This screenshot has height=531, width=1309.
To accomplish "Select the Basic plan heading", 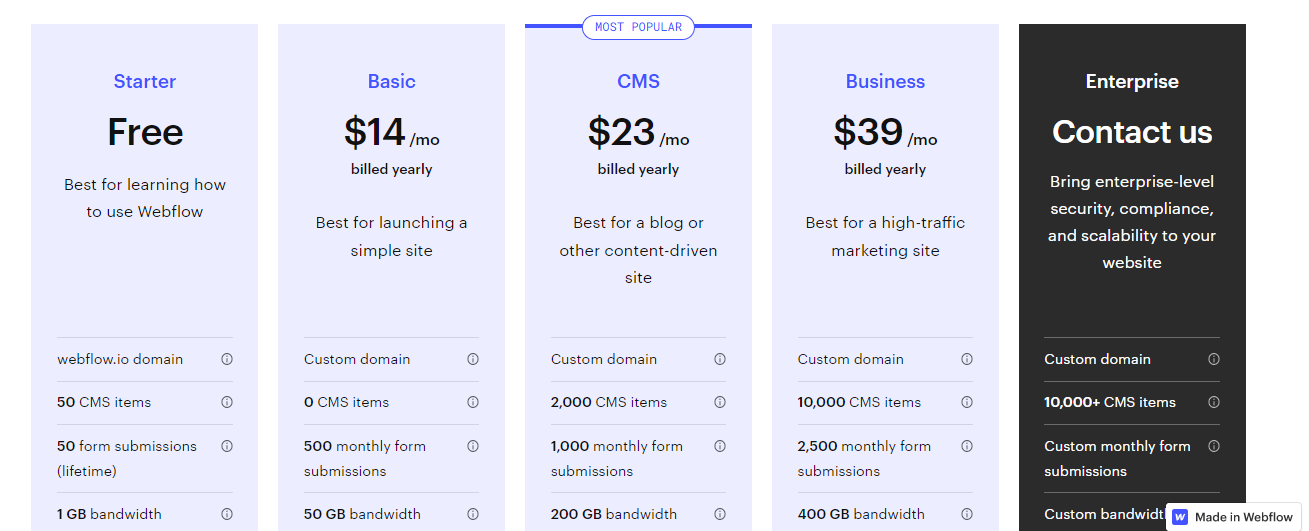I will [x=392, y=81].
